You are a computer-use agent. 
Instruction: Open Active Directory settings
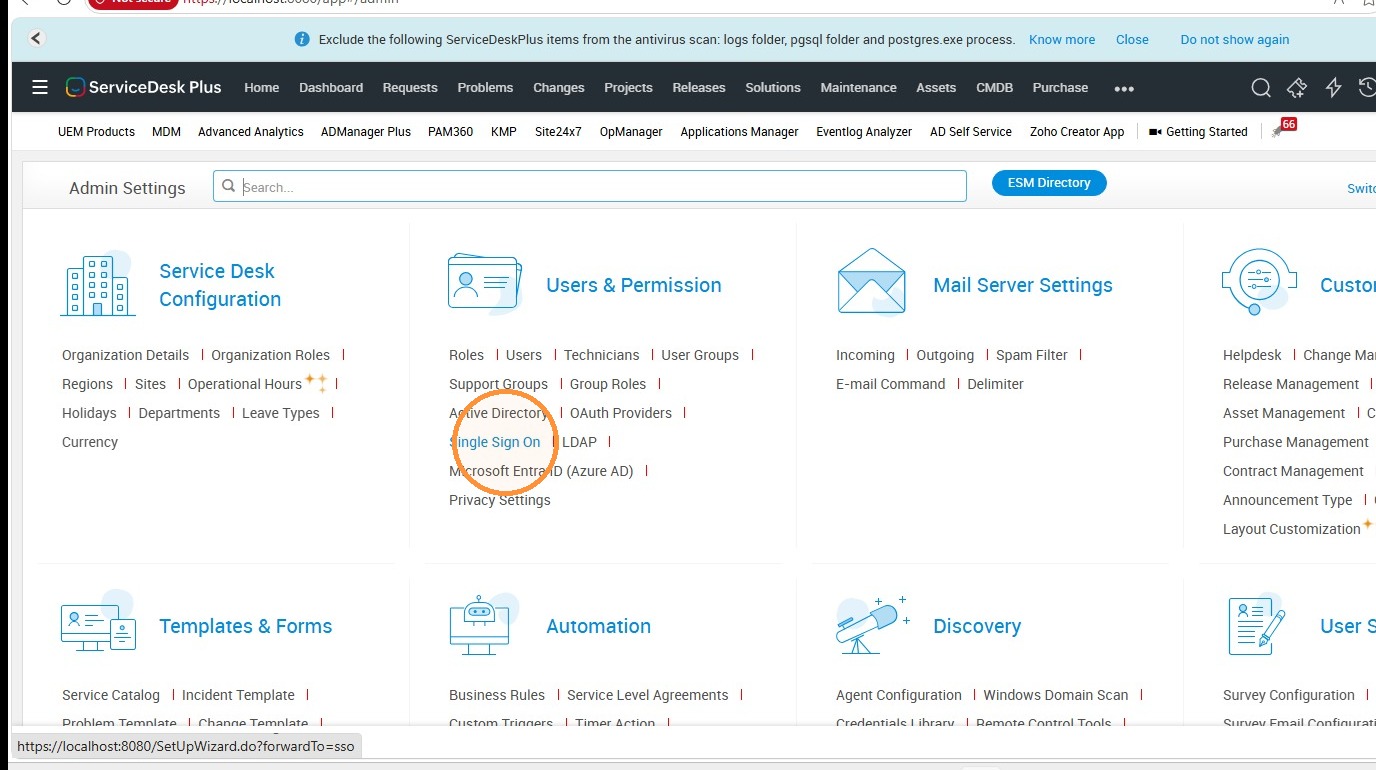click(x=498, y=413)
